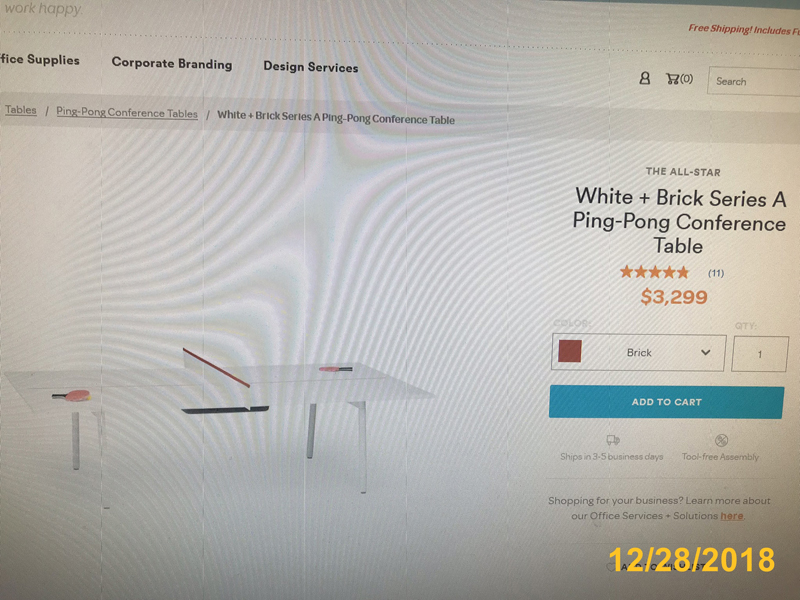The image size is (800, 600).
Task: Open the Brick color selector
Action: [x=638, y=353]
